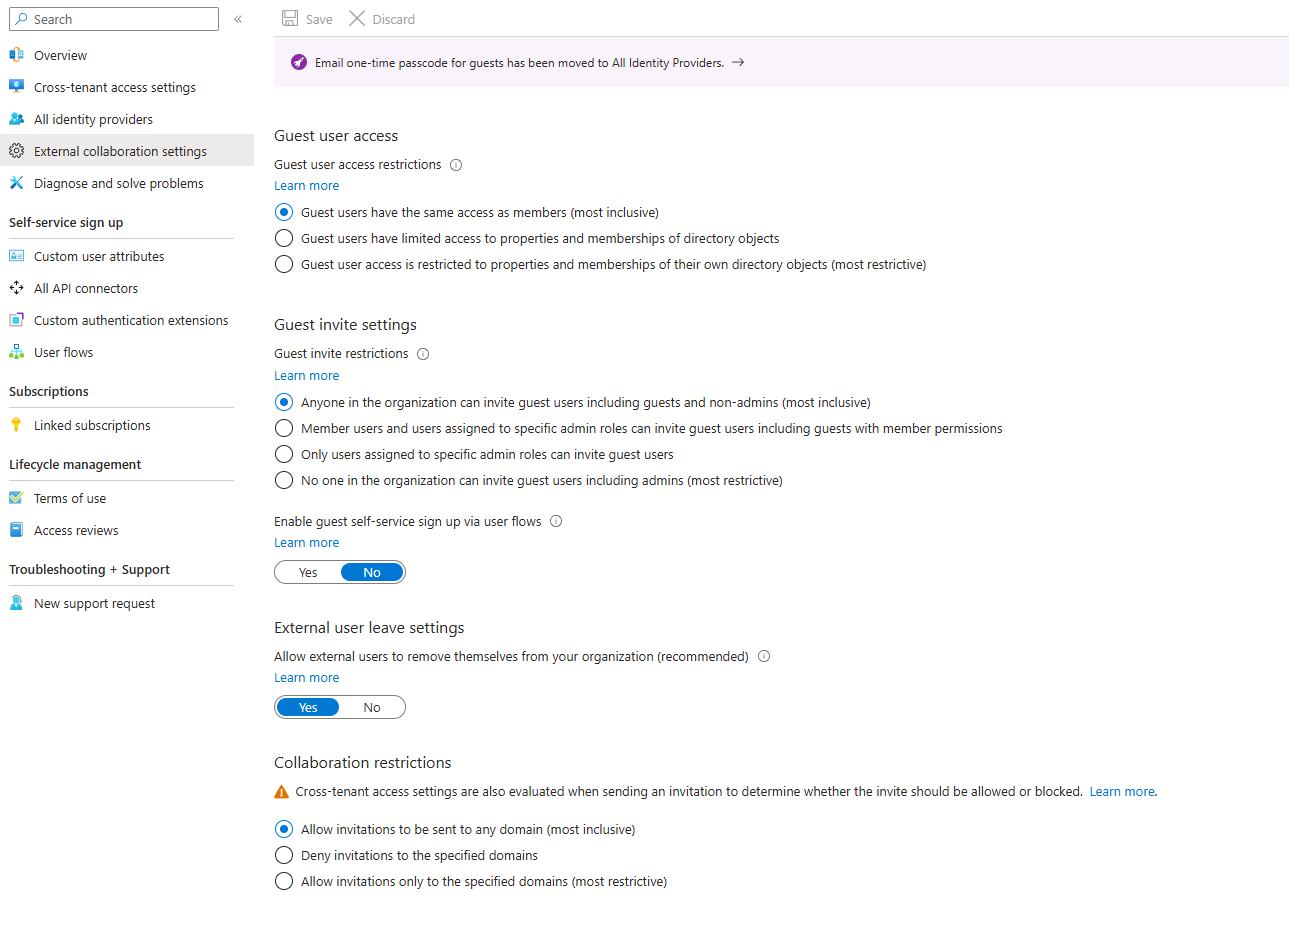Collapse the sidebar with the double chevron
This screenshot has height=942, width=1289.
tap(238, 19)
